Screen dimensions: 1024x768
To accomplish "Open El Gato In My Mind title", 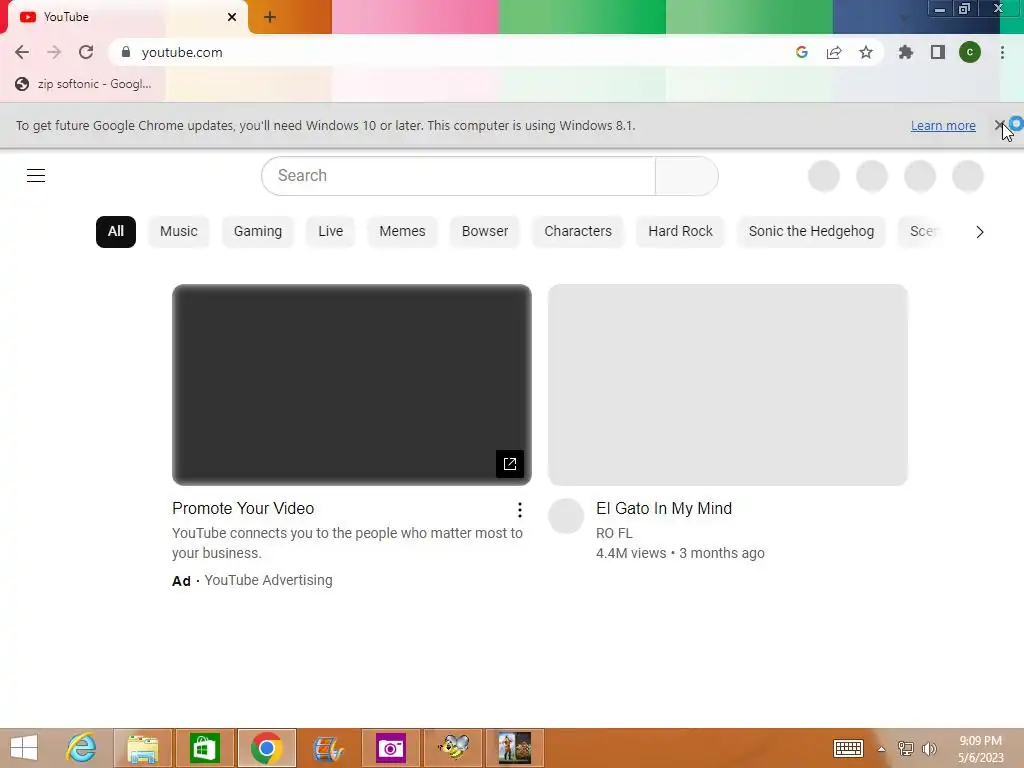I will 664,508.
